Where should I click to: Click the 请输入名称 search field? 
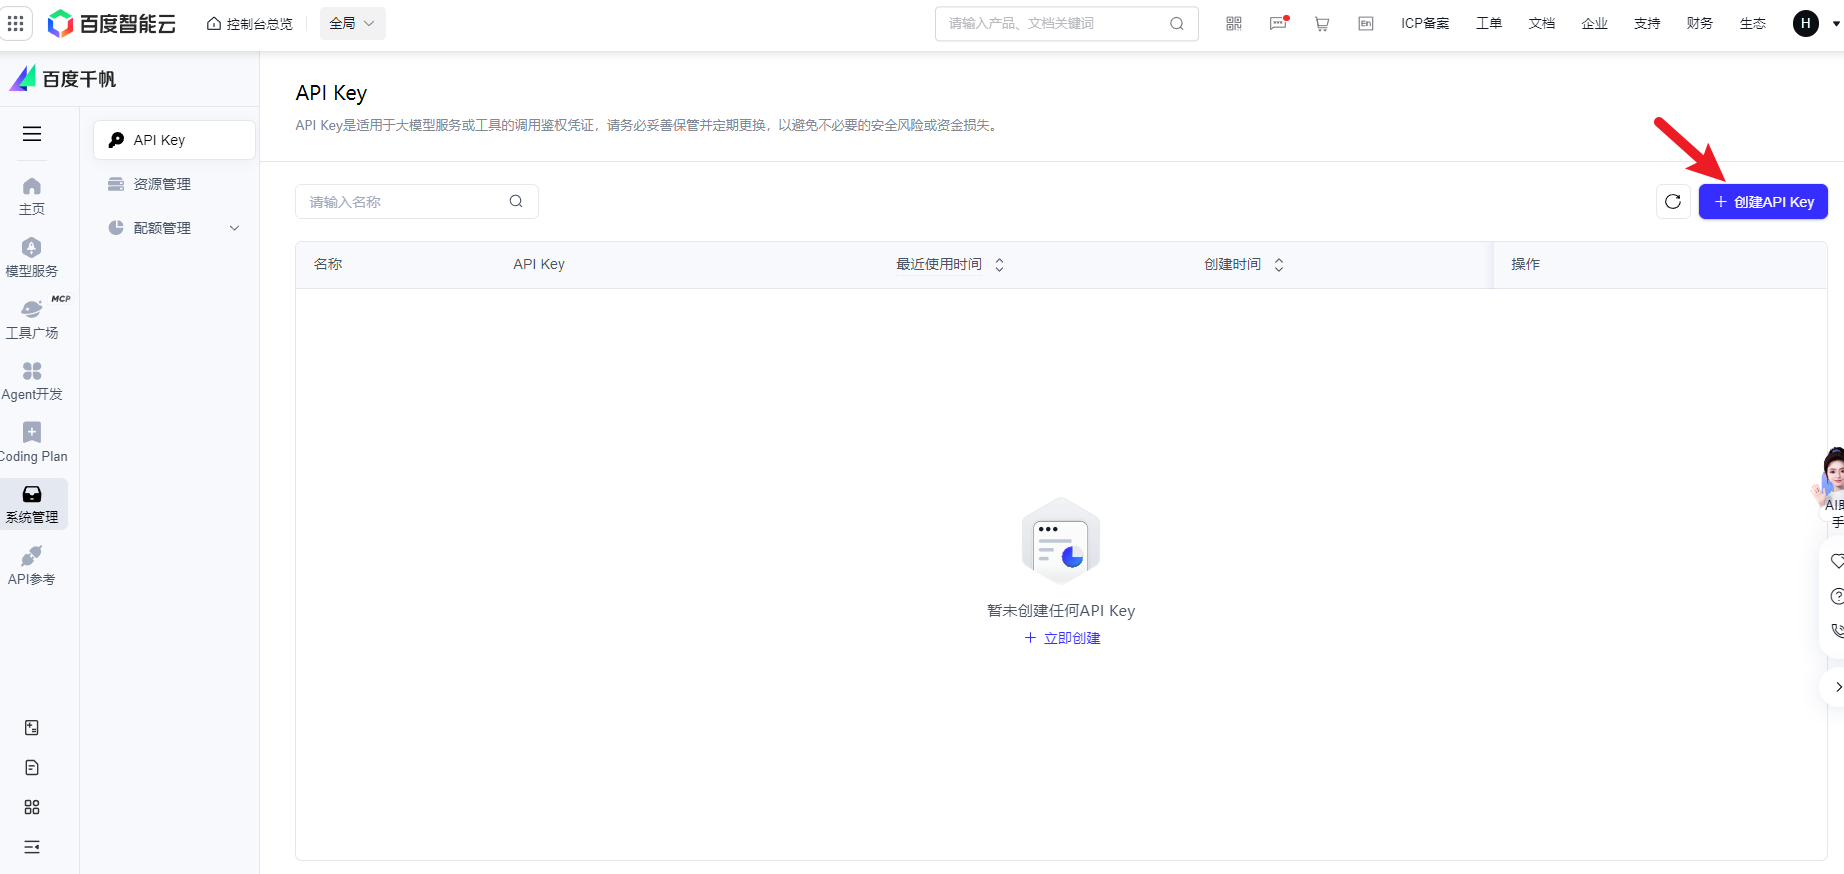coord(405,202)
